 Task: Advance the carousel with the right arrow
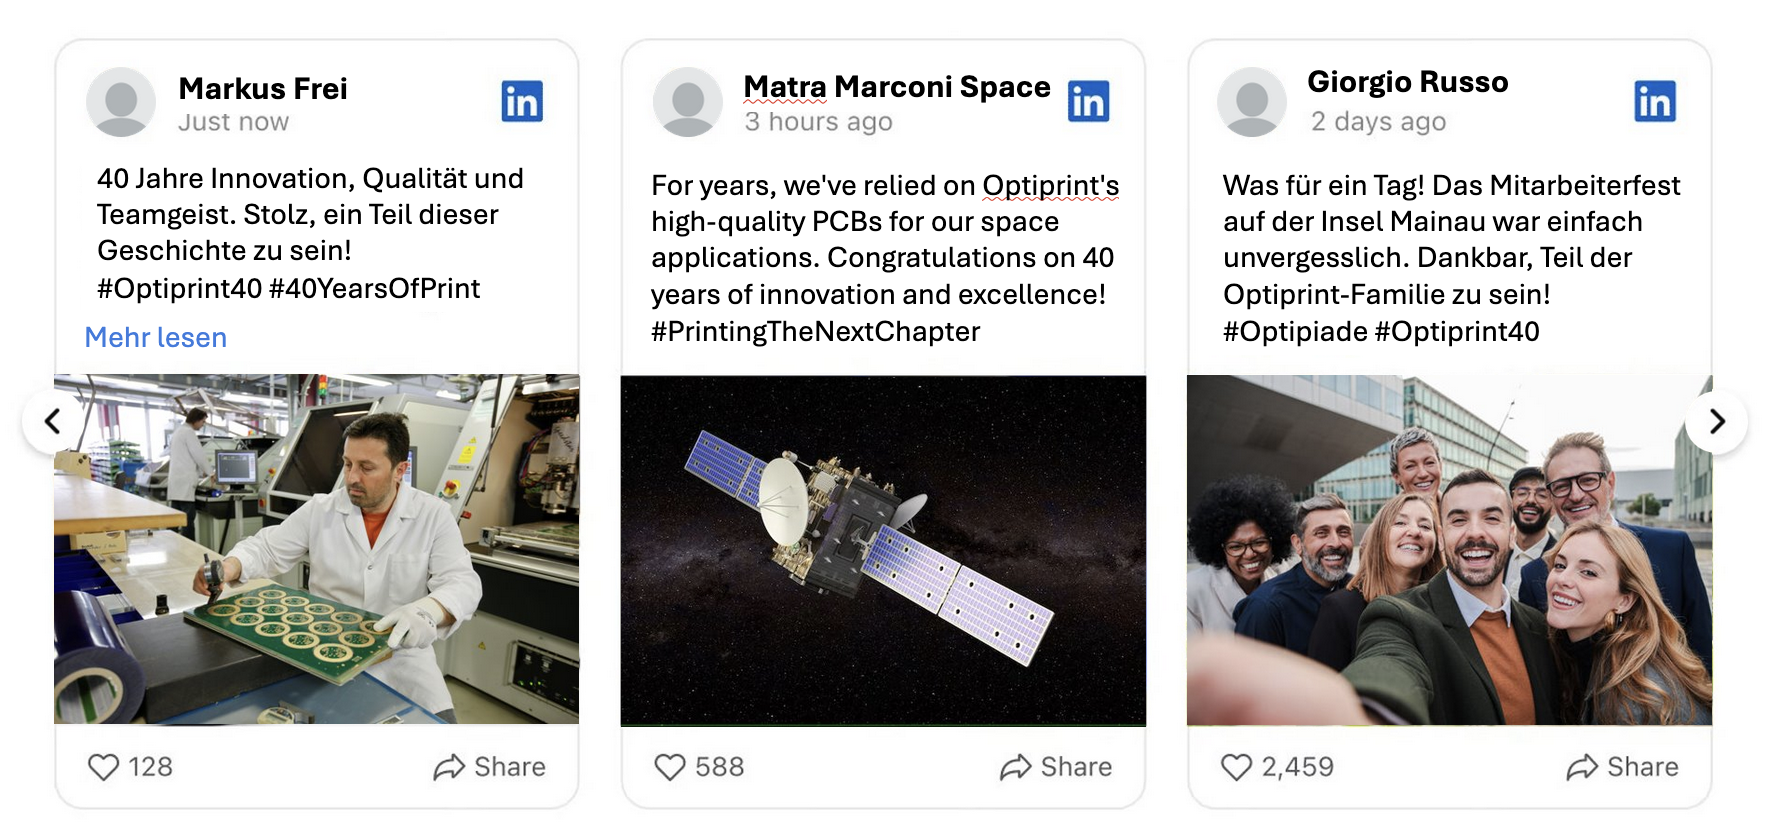click(x=1717, y=422)
